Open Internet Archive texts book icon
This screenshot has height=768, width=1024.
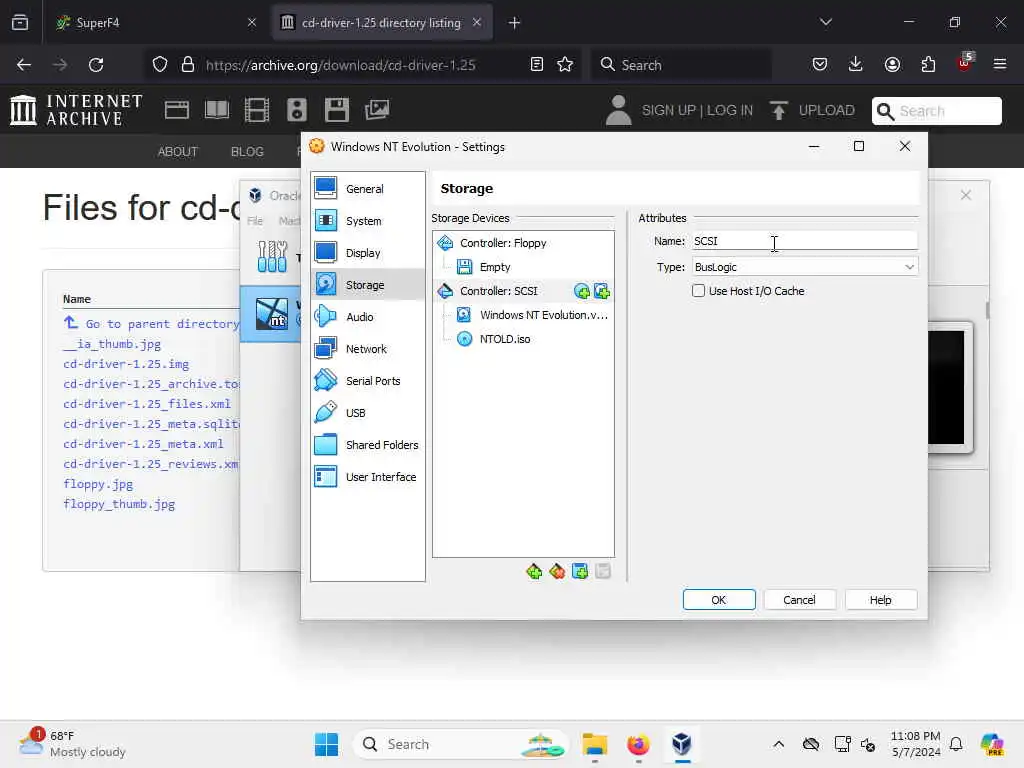coord(217,110)
